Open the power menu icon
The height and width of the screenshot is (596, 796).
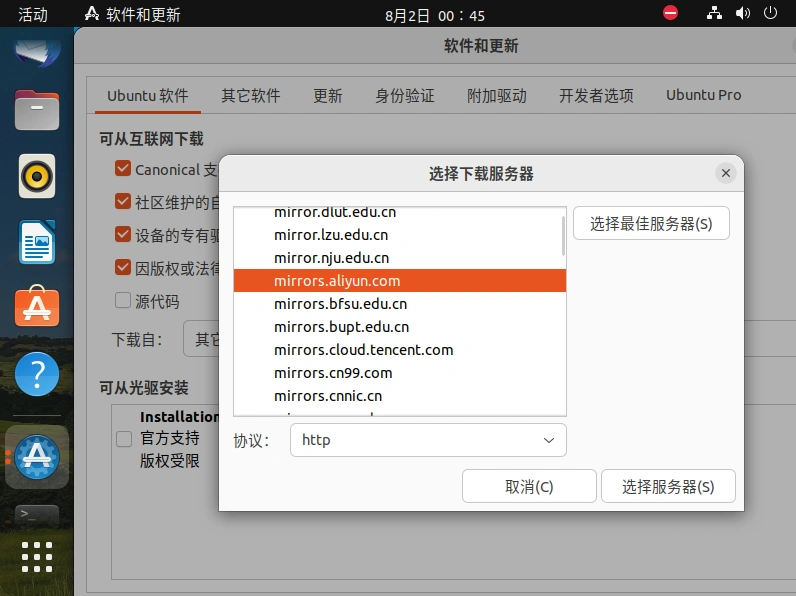[x=770, y=13]
